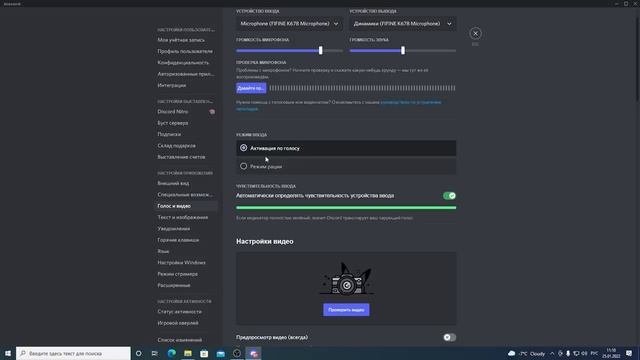Open the troubleshooting guide link
This screenshot has width=640, height=360.
click(x=410, y=102)
